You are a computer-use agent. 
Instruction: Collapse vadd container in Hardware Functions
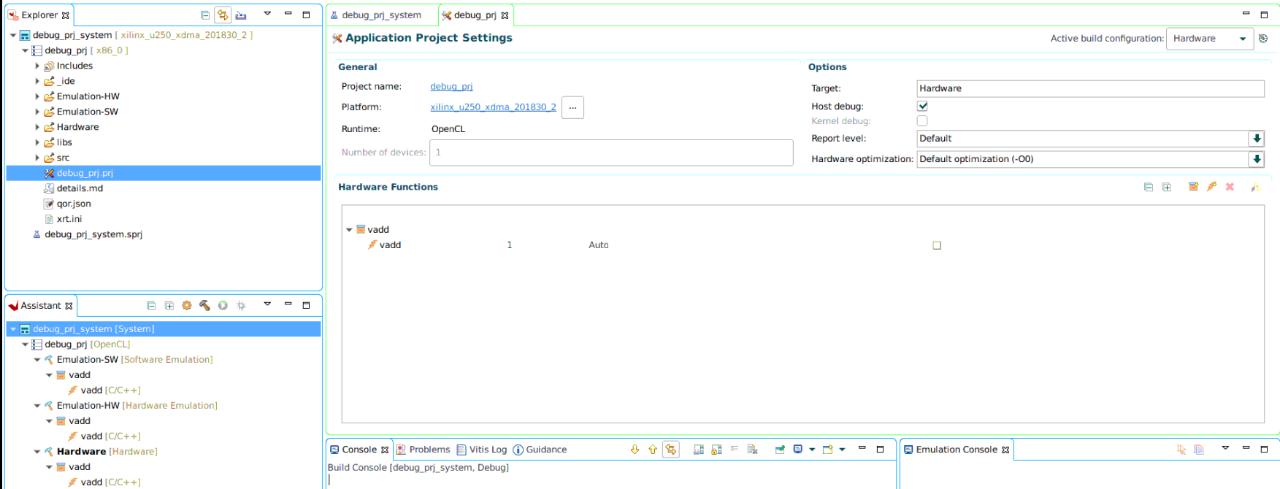click(349, 230)
